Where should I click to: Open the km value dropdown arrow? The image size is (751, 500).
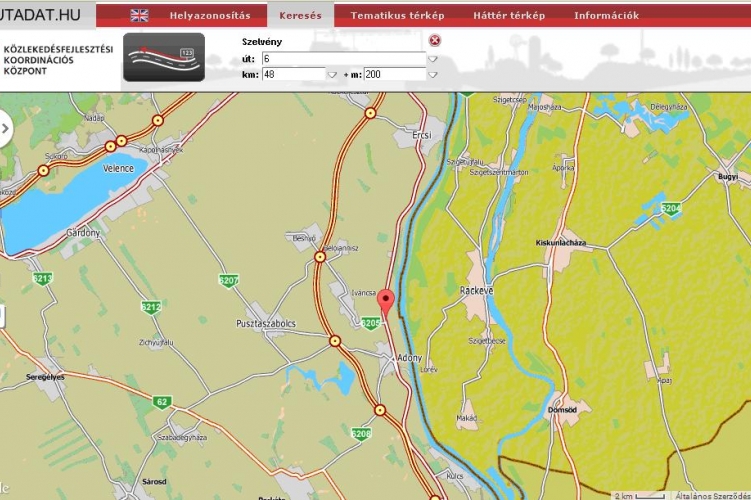pyautogui.click(x=332, y=75)
